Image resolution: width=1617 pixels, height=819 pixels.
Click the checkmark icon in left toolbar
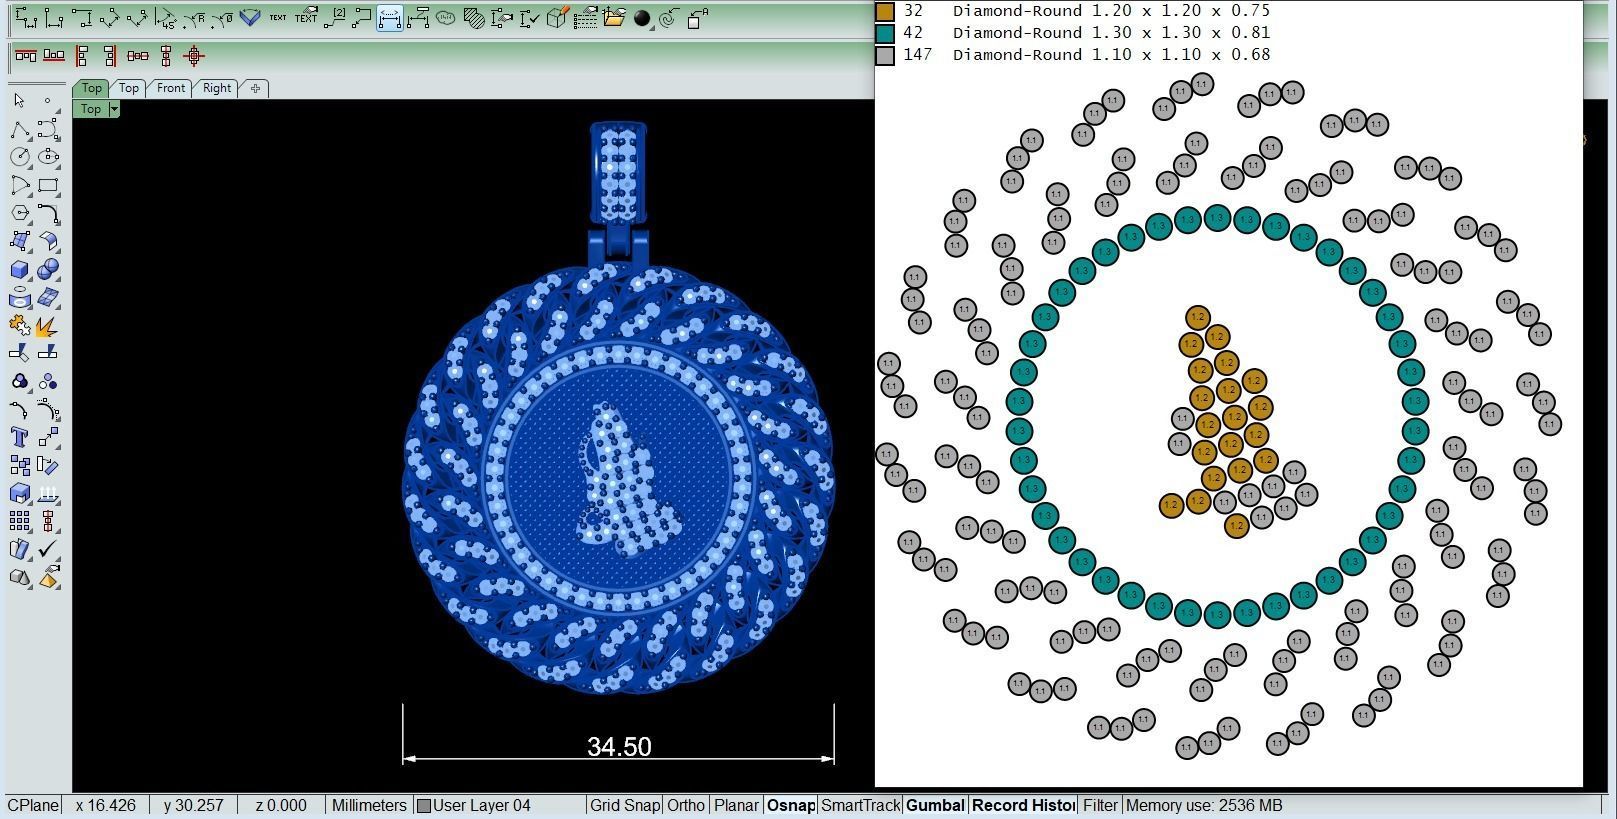click(x=48, y=549)
